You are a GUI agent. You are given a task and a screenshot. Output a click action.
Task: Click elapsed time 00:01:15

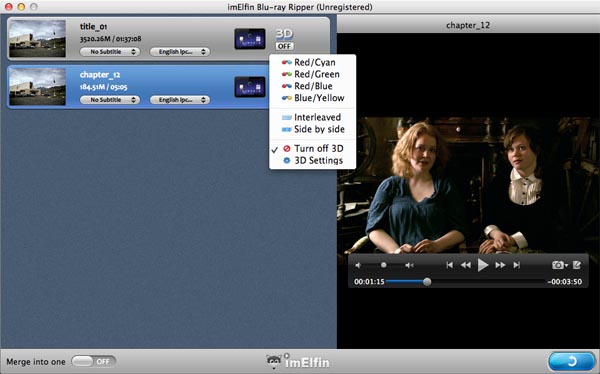click(369, 282)
